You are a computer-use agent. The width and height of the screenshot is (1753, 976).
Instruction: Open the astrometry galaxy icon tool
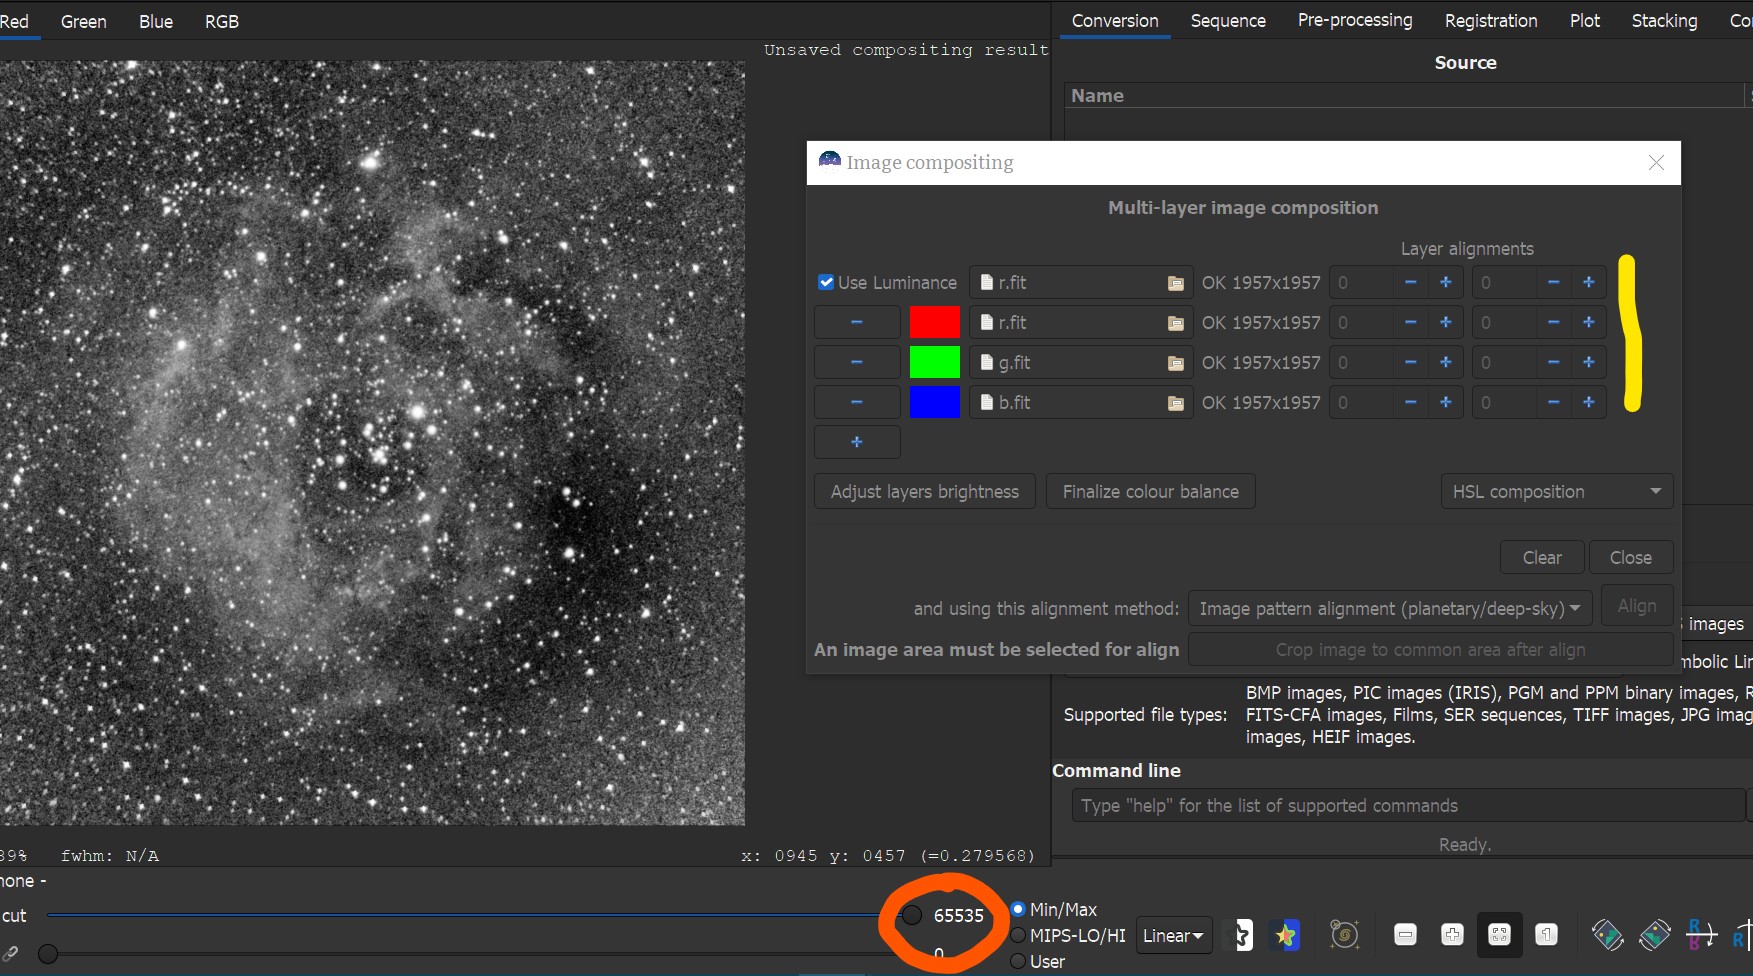[x=1344, y=935]
